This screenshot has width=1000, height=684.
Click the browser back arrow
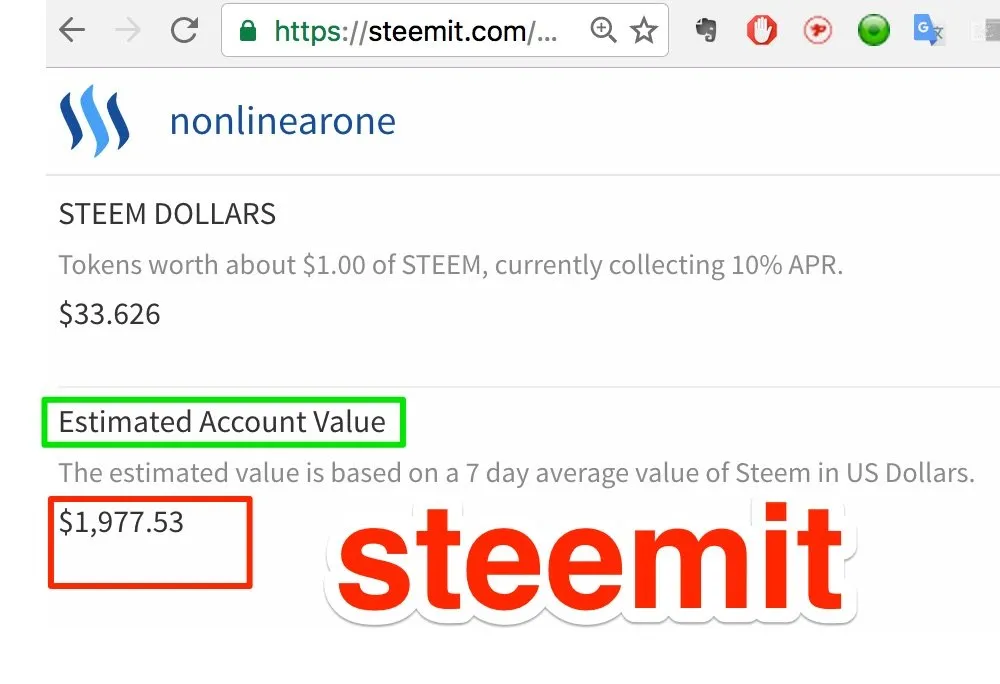[x=72, y=30]
